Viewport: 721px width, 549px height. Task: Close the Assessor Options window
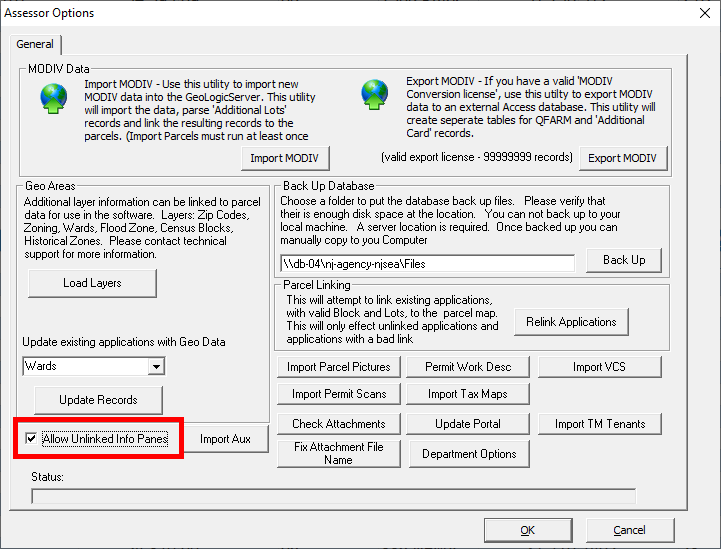point(704,13)
